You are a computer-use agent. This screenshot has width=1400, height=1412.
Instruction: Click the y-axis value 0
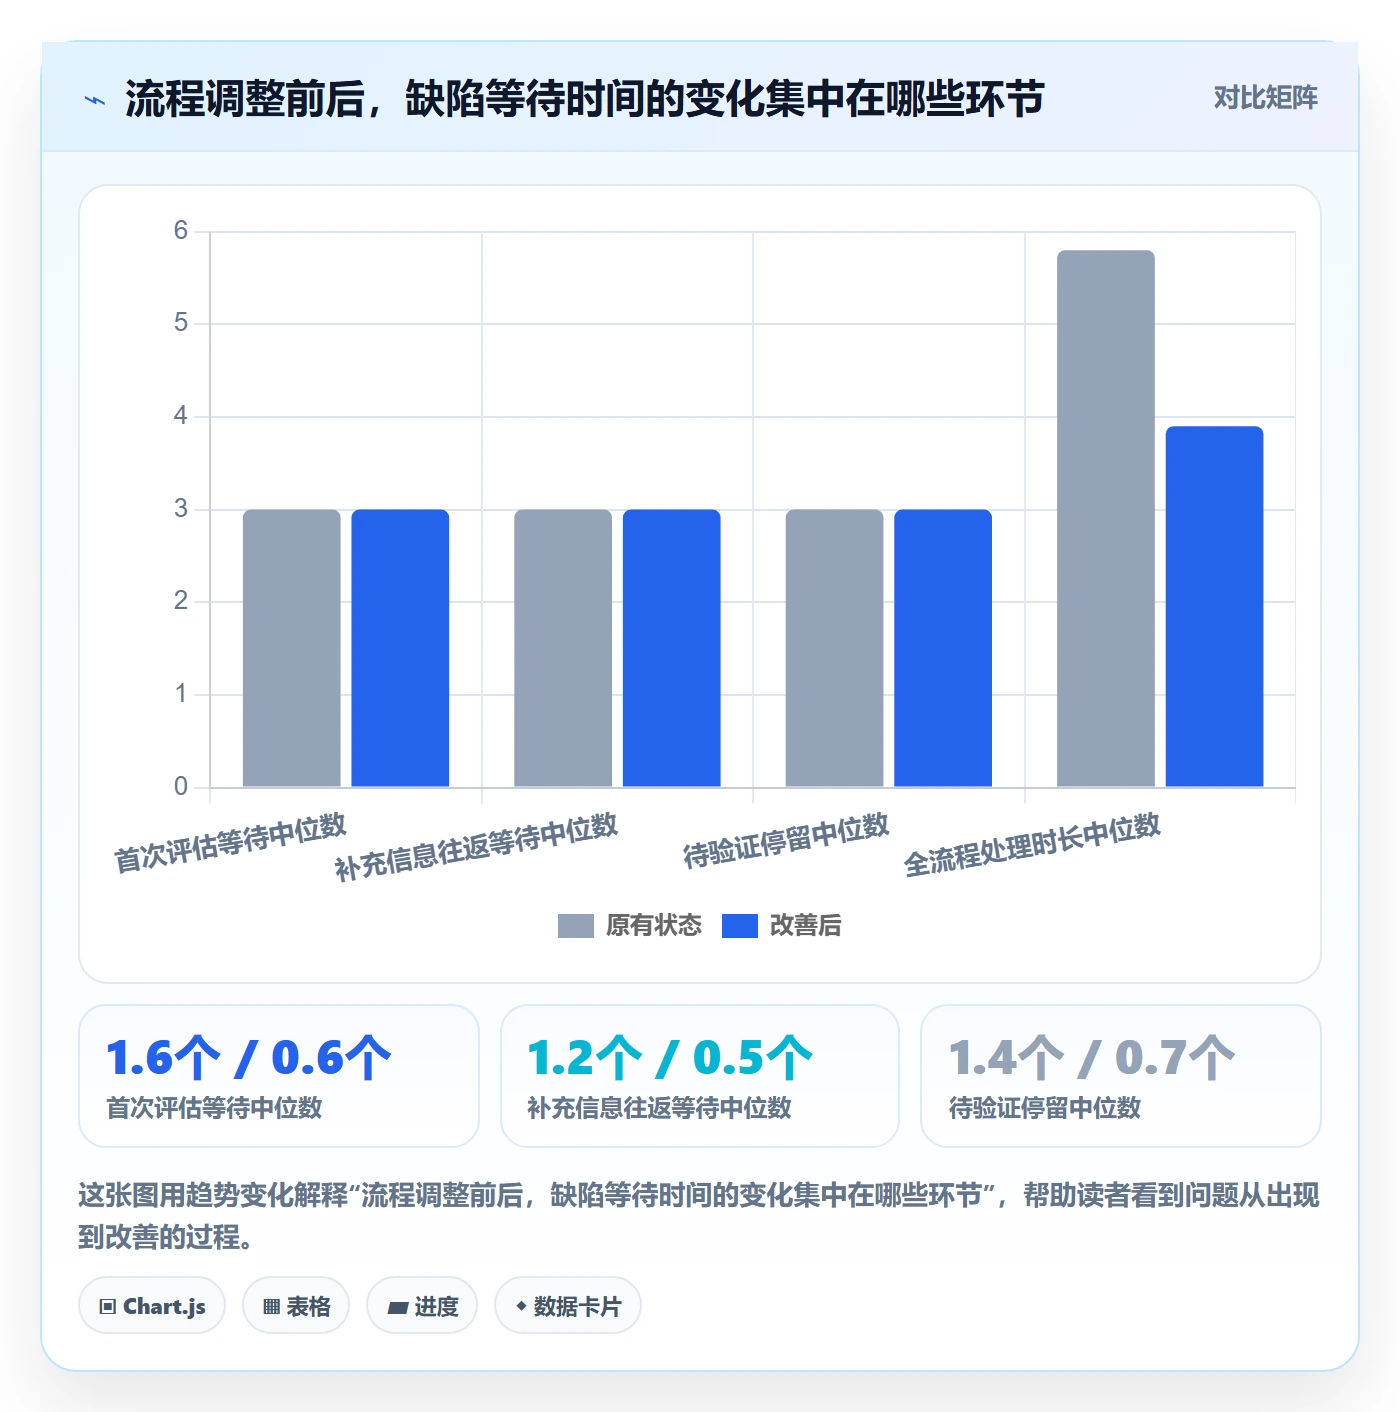click(x=181, y=787)
